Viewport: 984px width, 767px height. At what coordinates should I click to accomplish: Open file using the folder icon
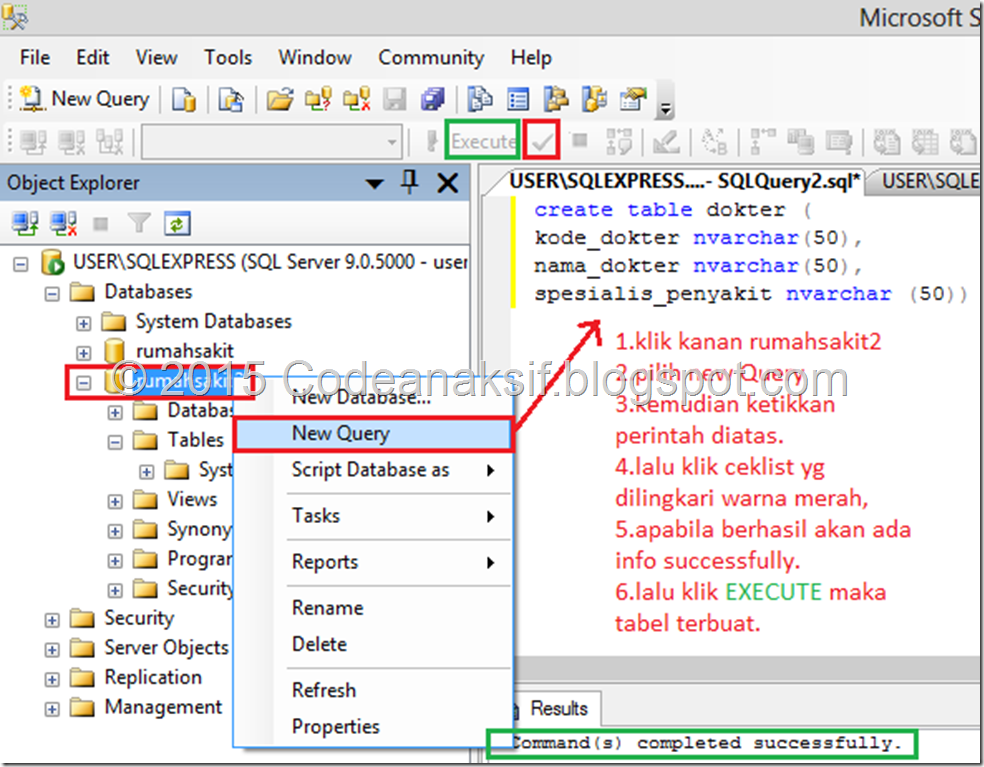[x=280, y=99]
